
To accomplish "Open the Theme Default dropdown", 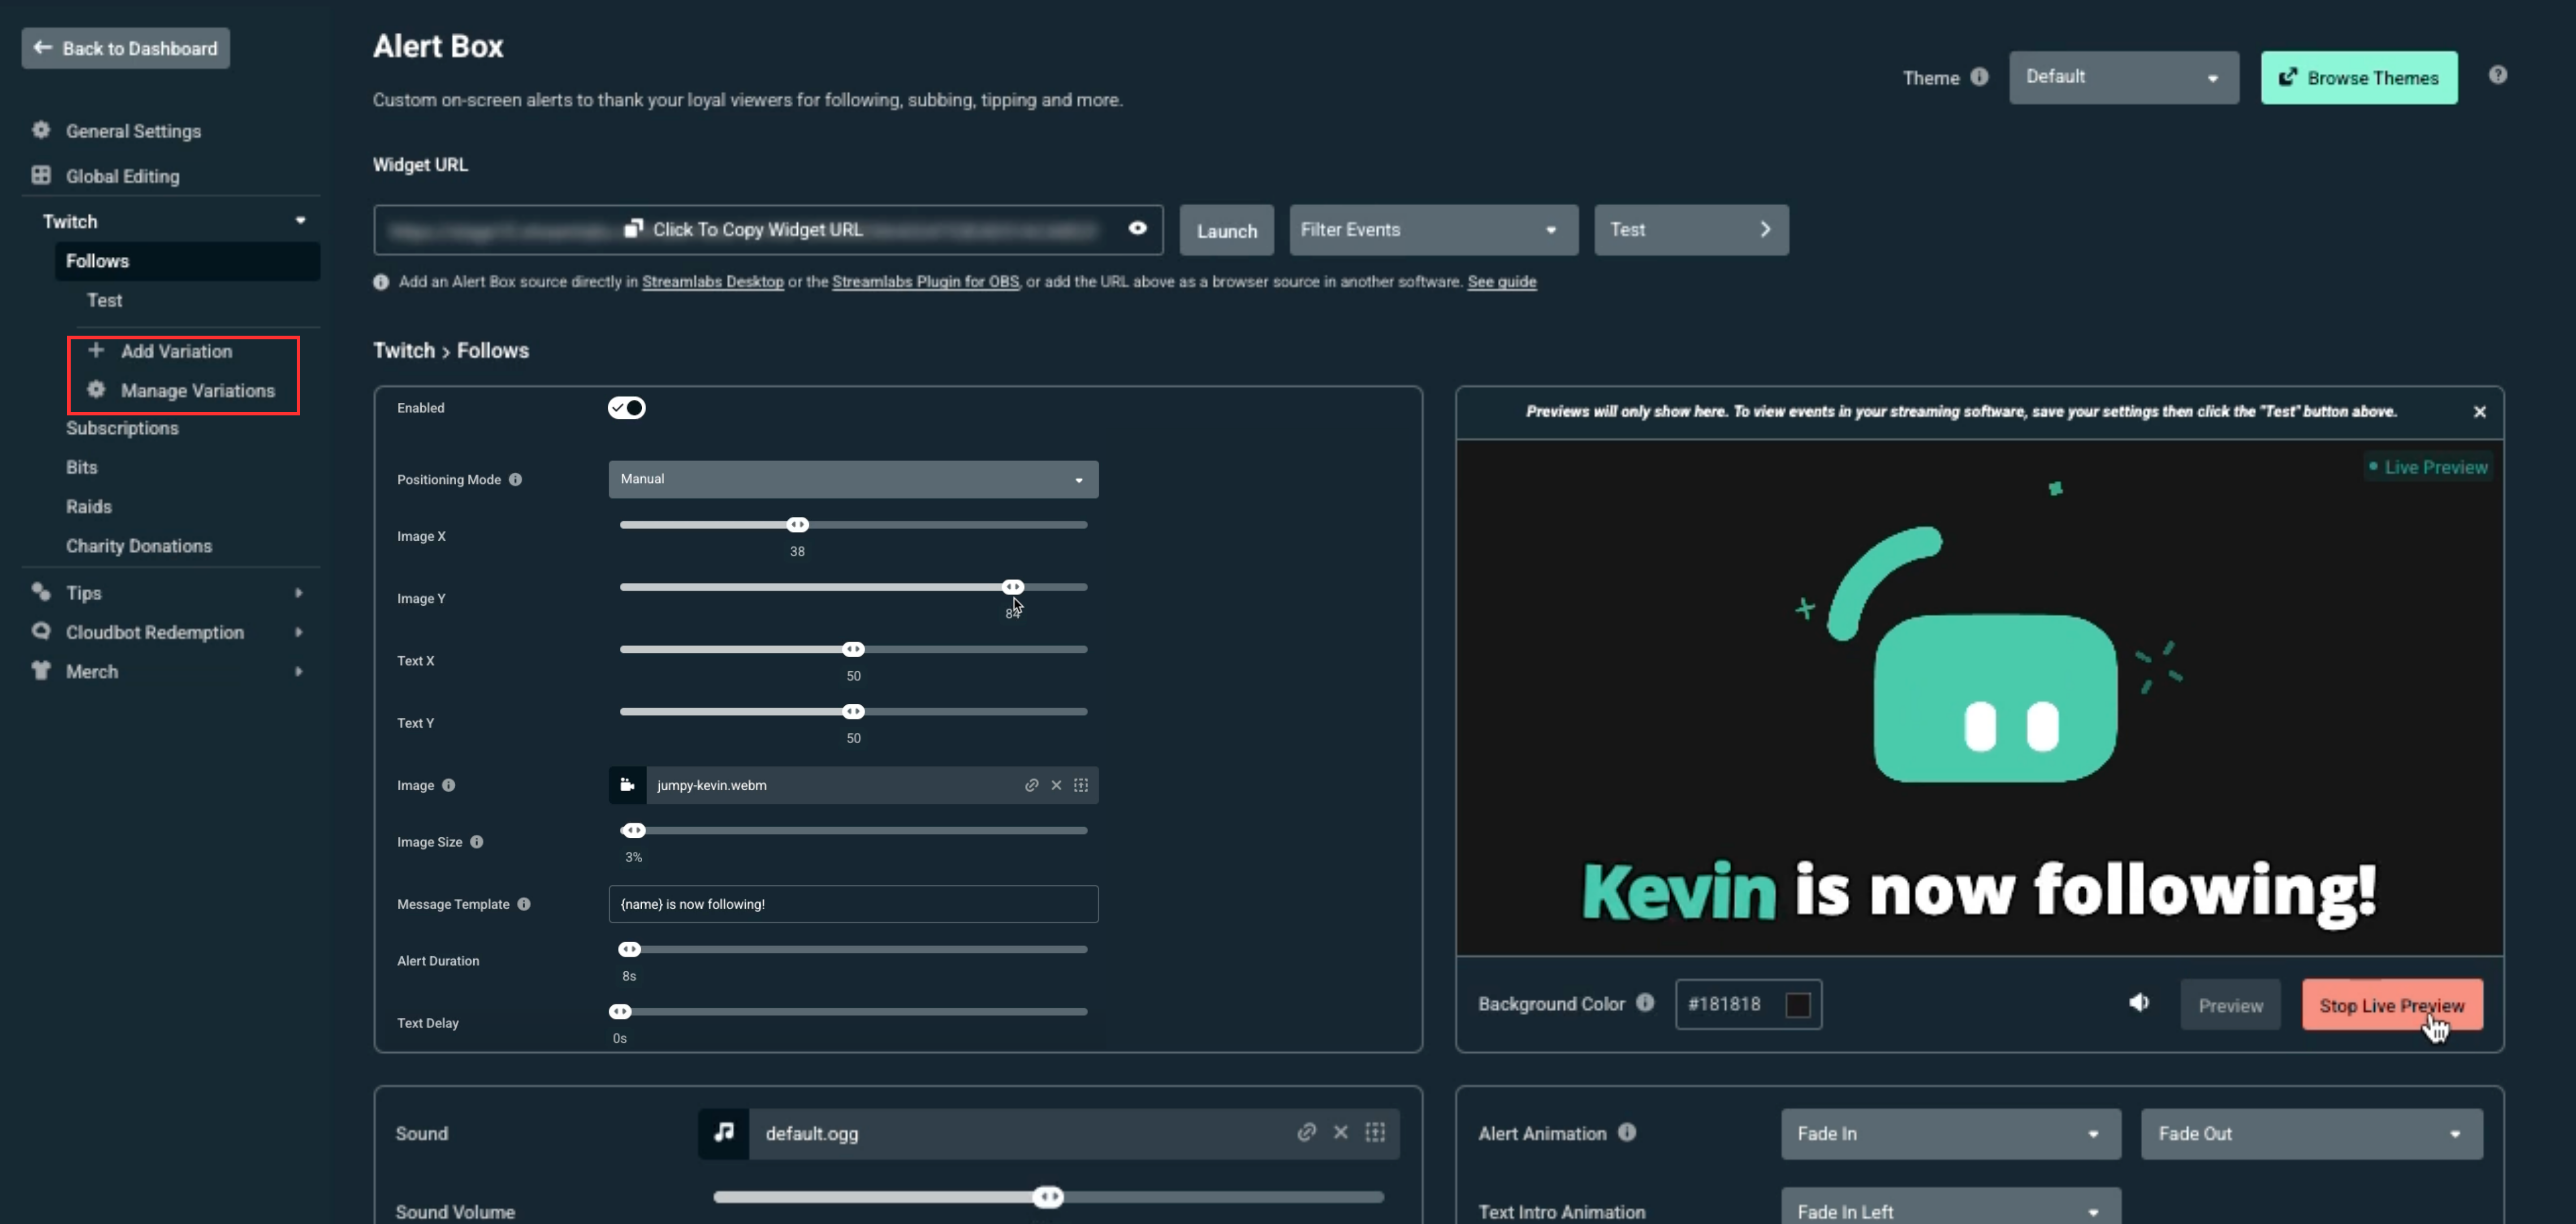I will (x=2123, y=77).
